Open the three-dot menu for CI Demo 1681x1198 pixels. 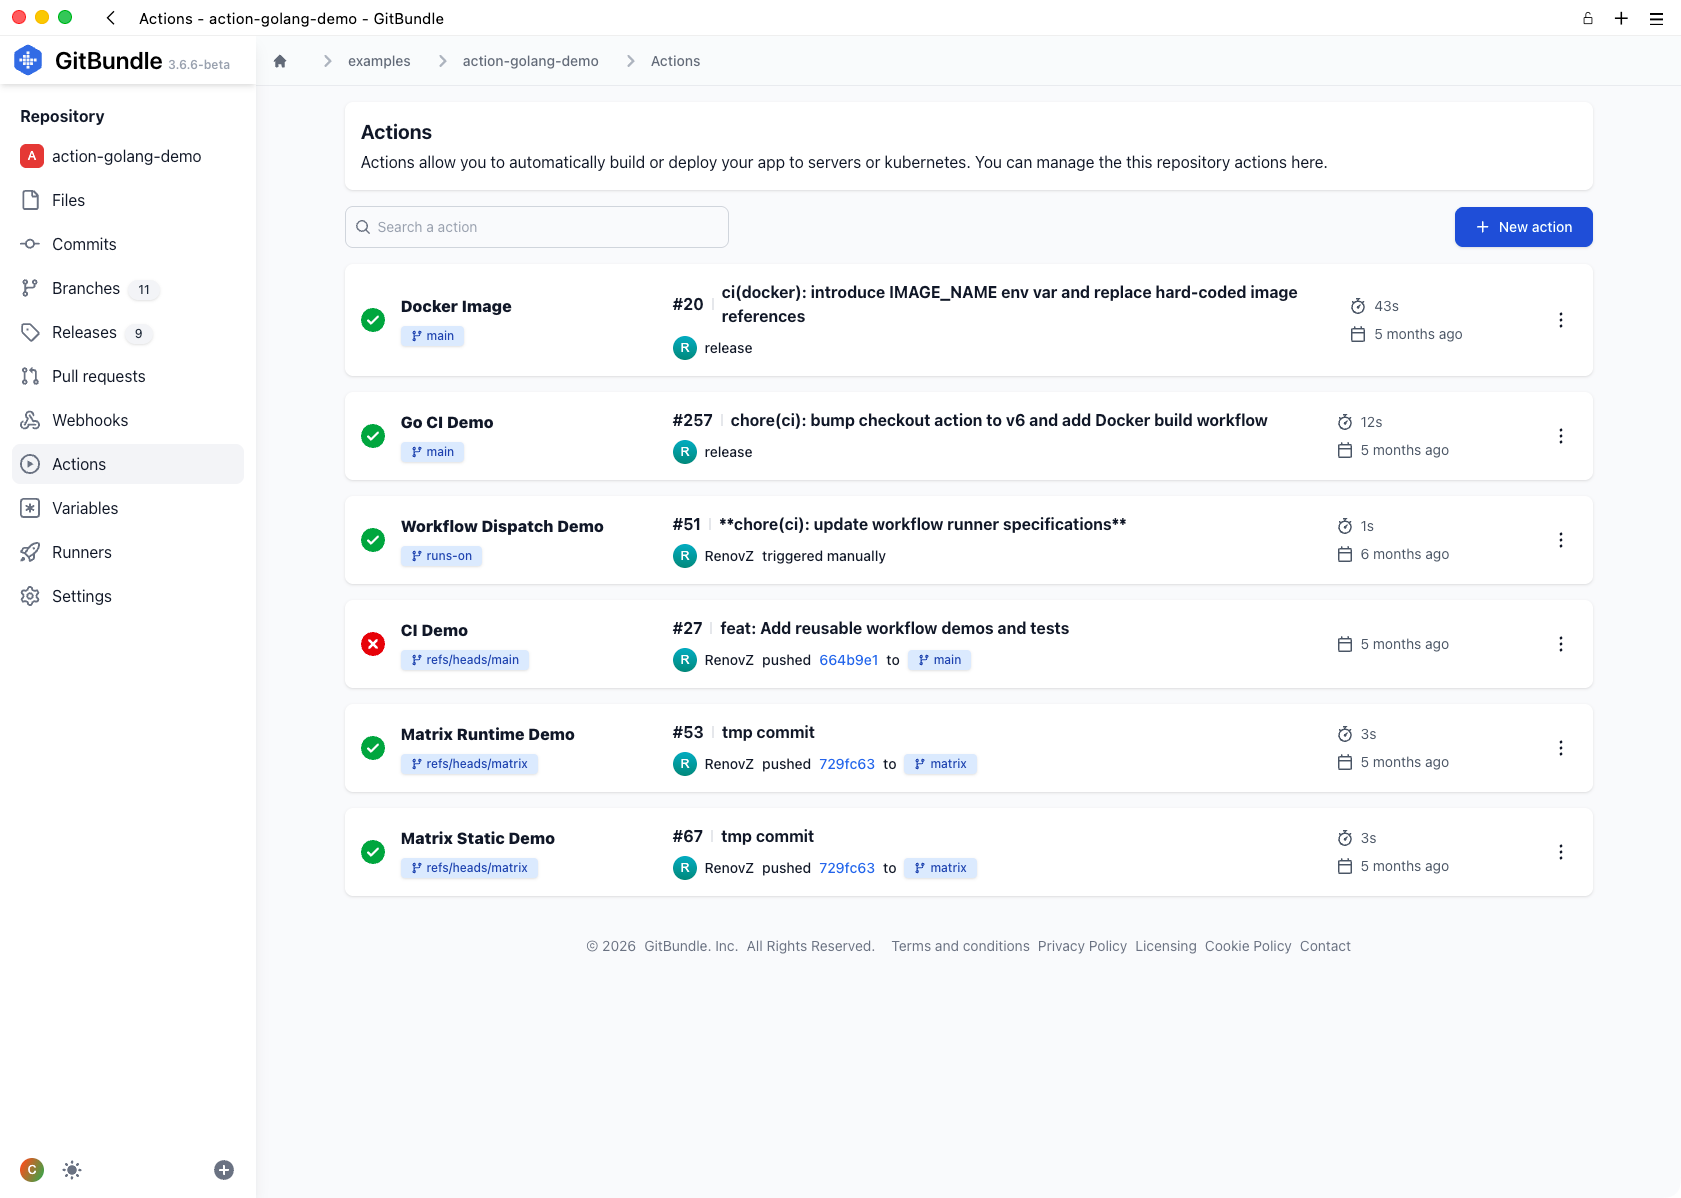click(x=1560, y=644)
